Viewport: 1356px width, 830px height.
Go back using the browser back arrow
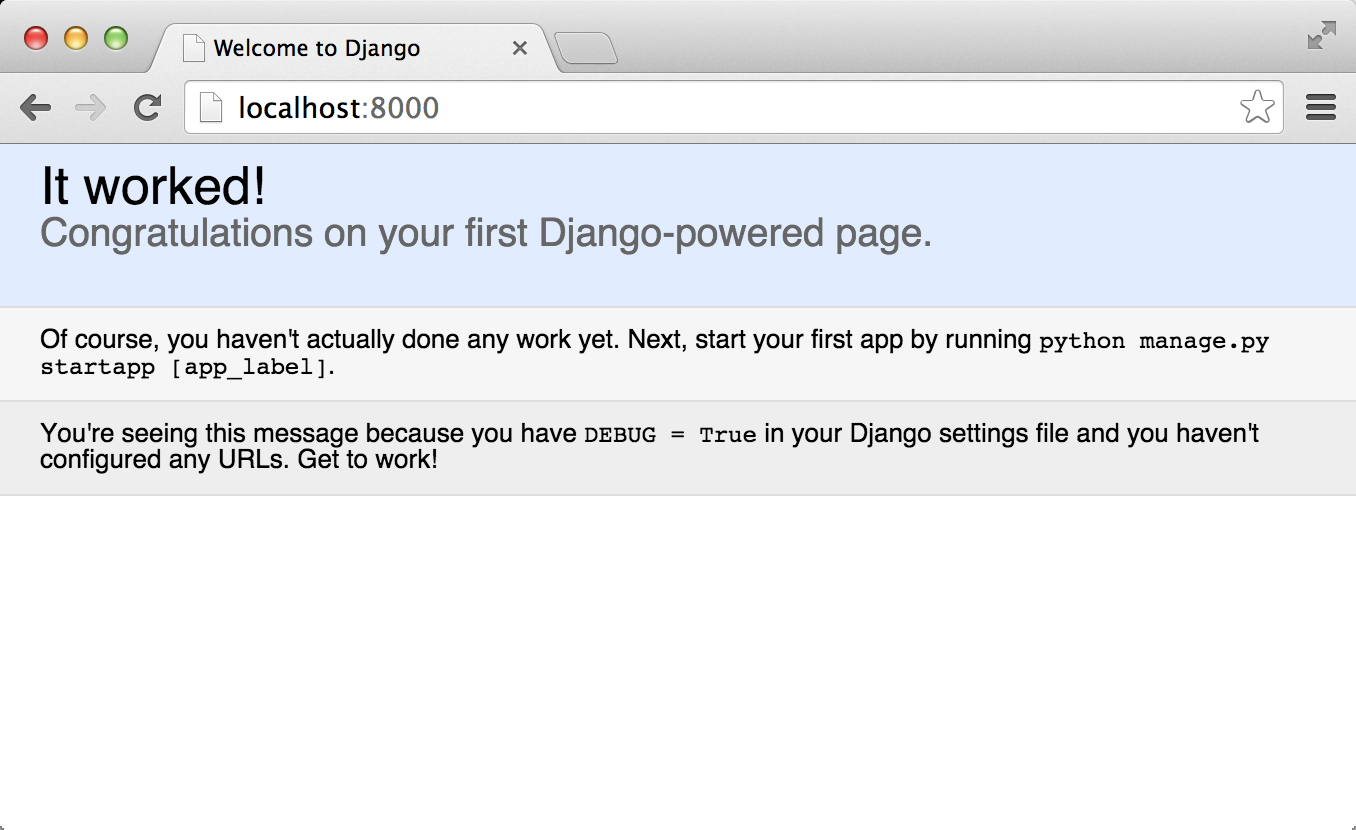tap(35, 108)
